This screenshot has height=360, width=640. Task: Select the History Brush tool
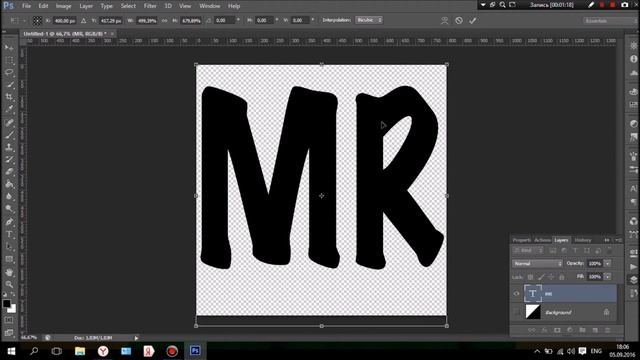9,160
